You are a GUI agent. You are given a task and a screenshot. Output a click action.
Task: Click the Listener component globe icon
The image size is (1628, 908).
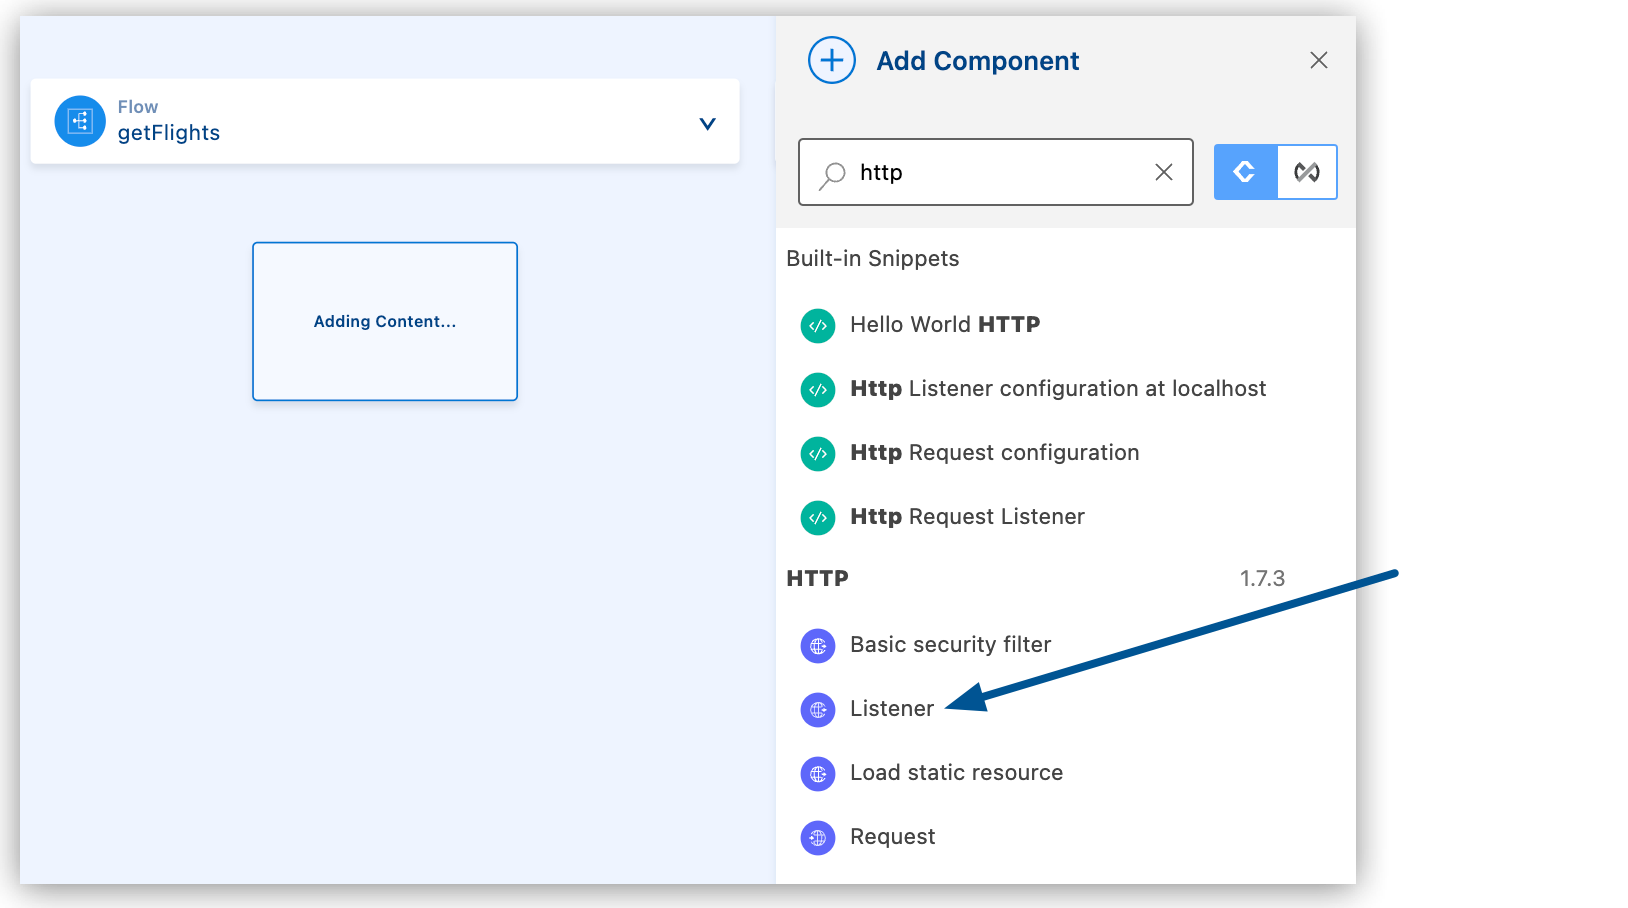[818, 709]
